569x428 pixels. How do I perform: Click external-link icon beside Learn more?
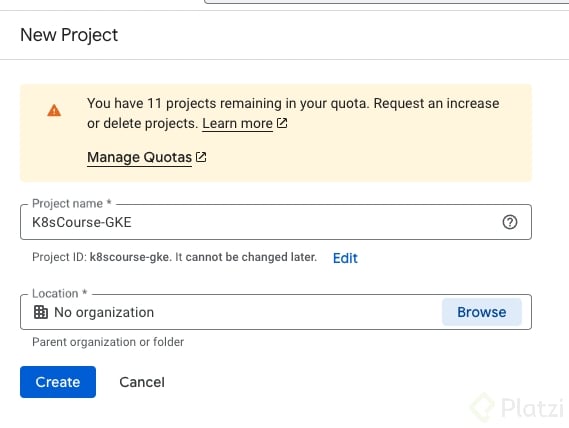pyautogui.click(x=282, y=123)
